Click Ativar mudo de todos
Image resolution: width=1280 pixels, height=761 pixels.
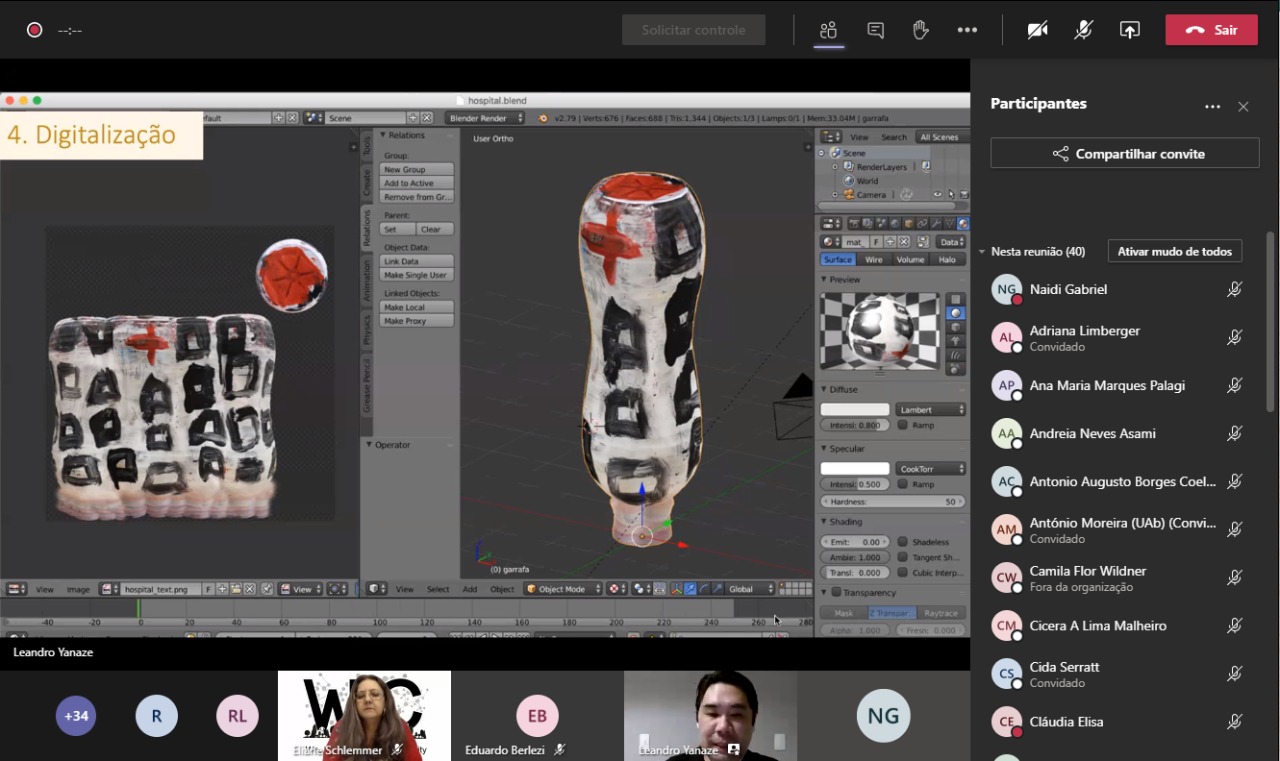[x=1175, y=251]
